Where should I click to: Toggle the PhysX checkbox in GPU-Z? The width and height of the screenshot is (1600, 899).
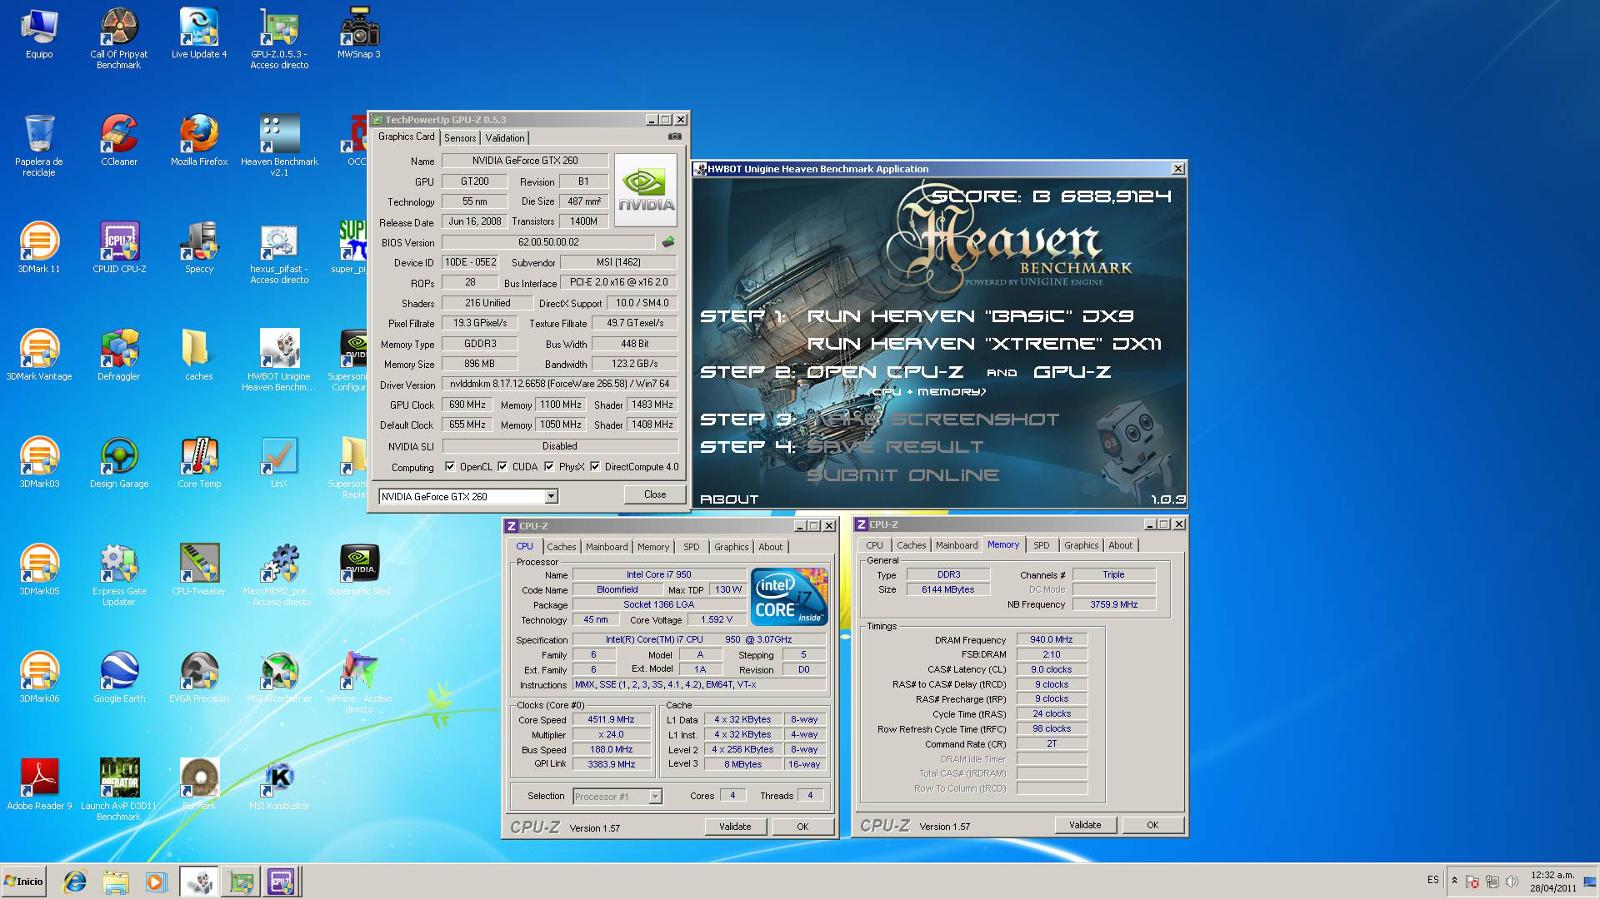(x=549, y=466)
